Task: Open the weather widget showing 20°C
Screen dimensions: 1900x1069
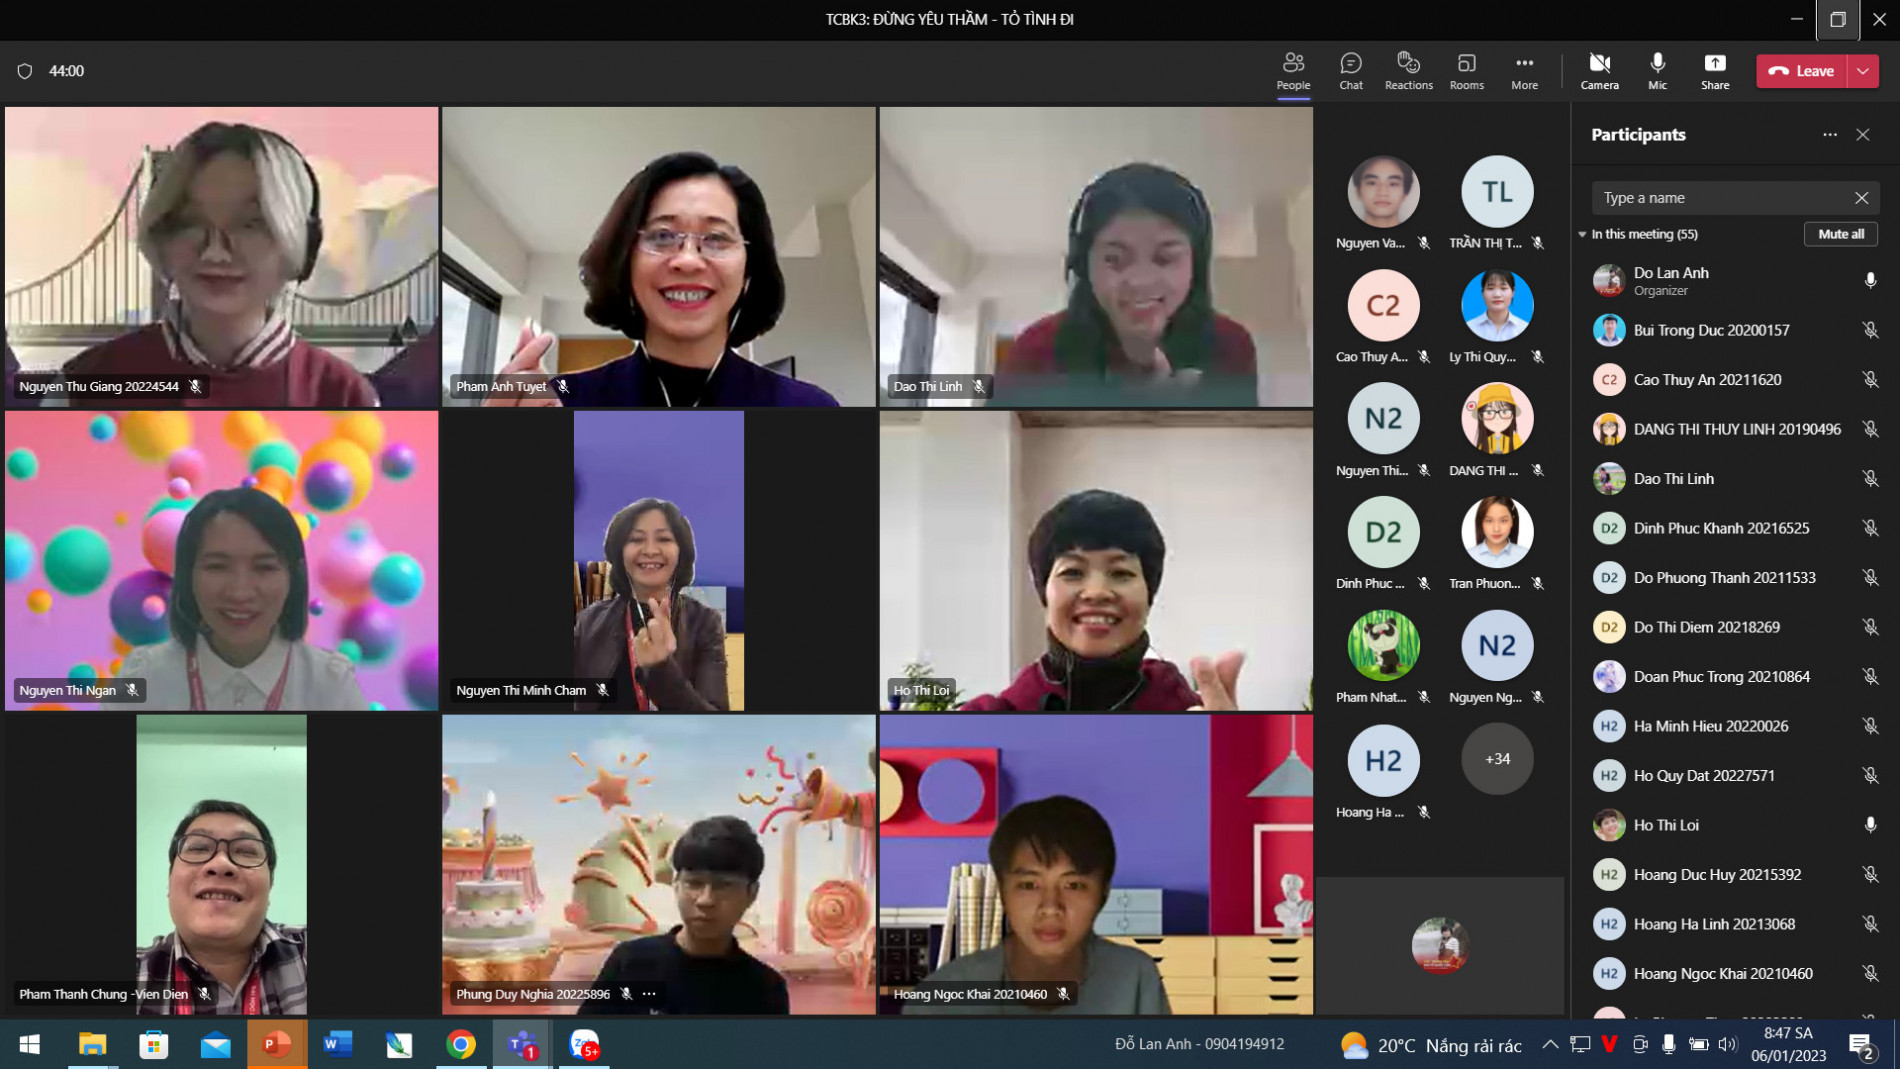Action: tap(1430, 1046)
